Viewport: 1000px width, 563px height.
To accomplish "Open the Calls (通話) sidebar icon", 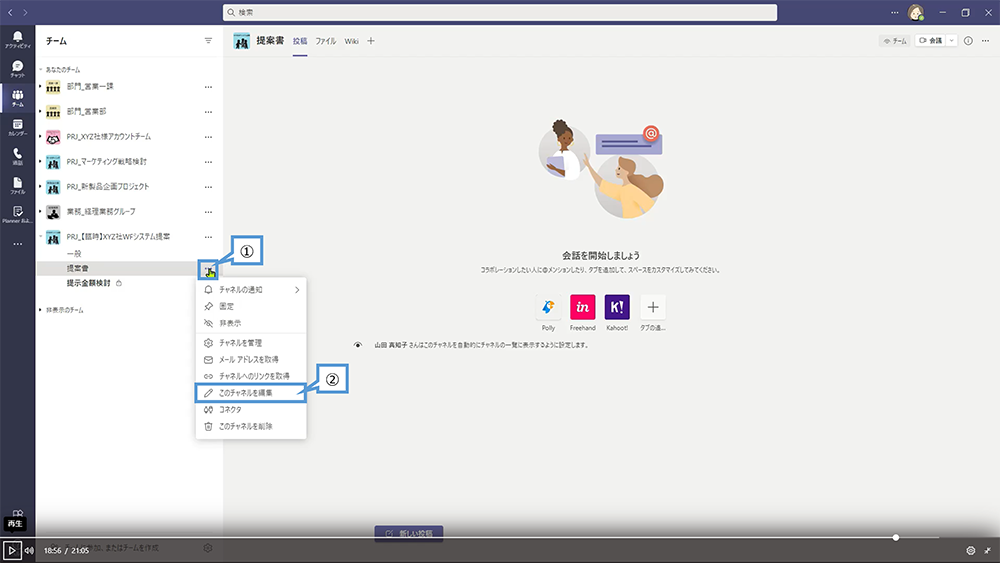I will tap(17, 156).
